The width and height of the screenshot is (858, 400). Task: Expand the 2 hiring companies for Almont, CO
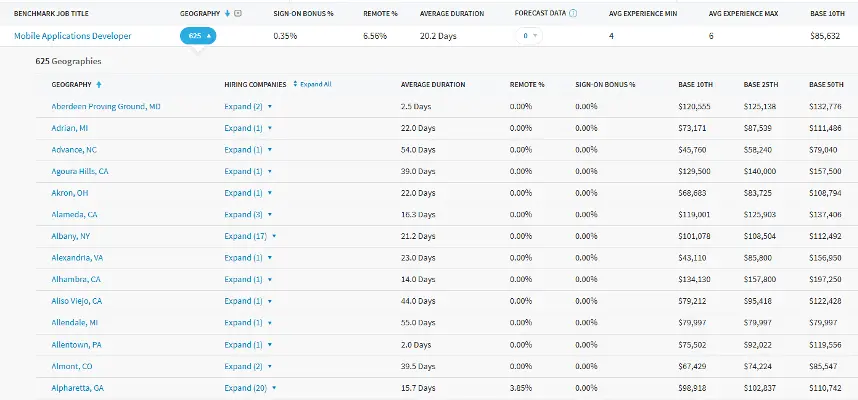pyautogui.click(x=248, y=367)
